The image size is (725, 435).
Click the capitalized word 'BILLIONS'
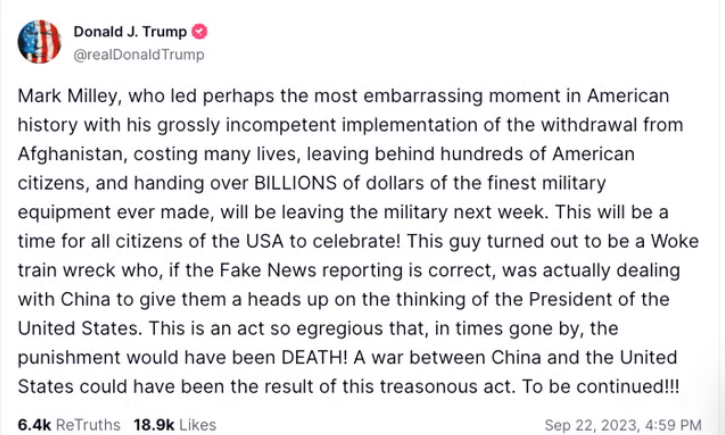pyautogui.click(x=295, y=183)
